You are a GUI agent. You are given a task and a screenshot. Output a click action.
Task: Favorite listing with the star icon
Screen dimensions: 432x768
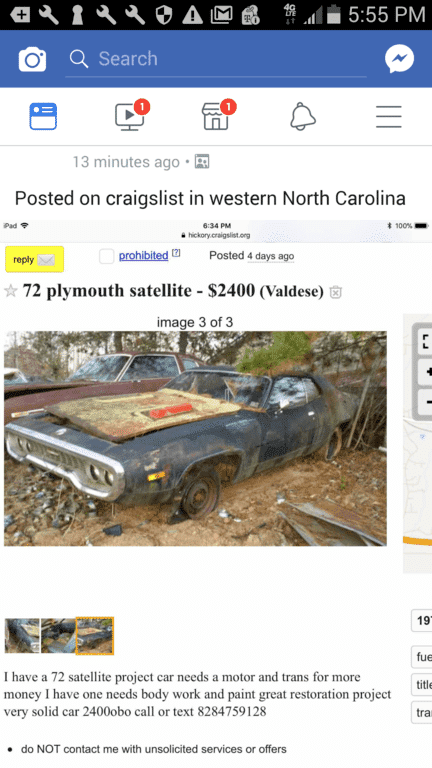click(x=10, y=291)
